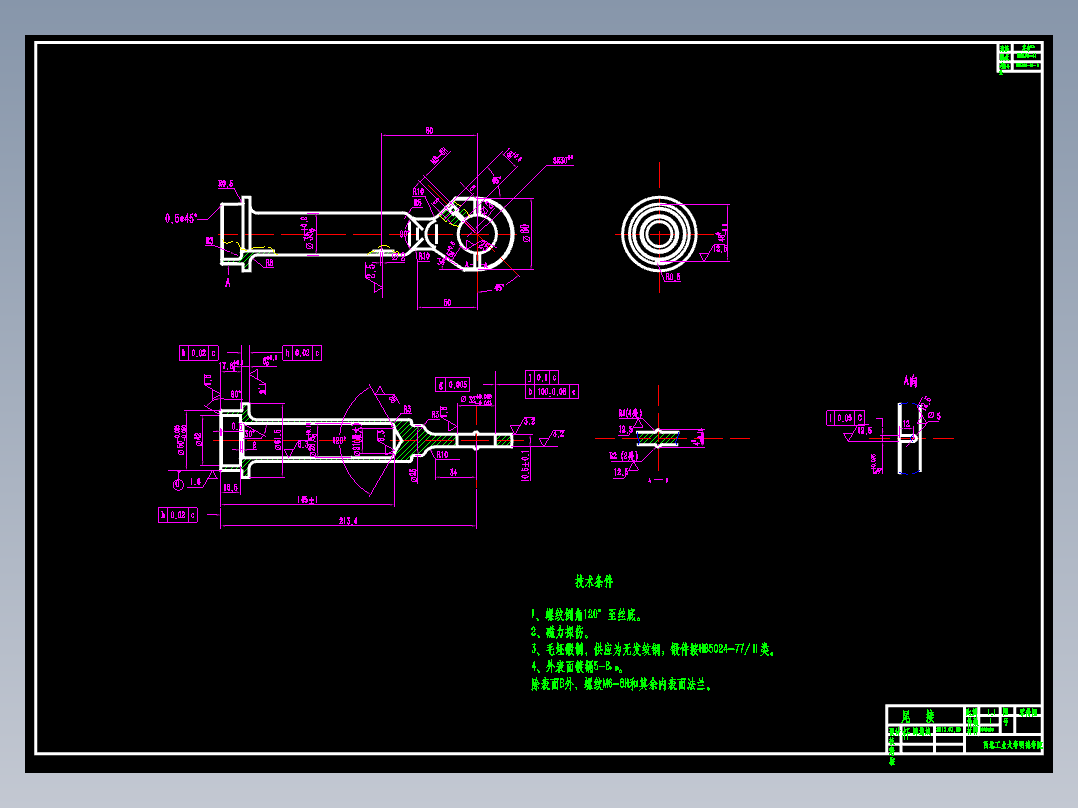Select the R4(4处) radius note
1078x808 pixels.
tap(630, 414)
